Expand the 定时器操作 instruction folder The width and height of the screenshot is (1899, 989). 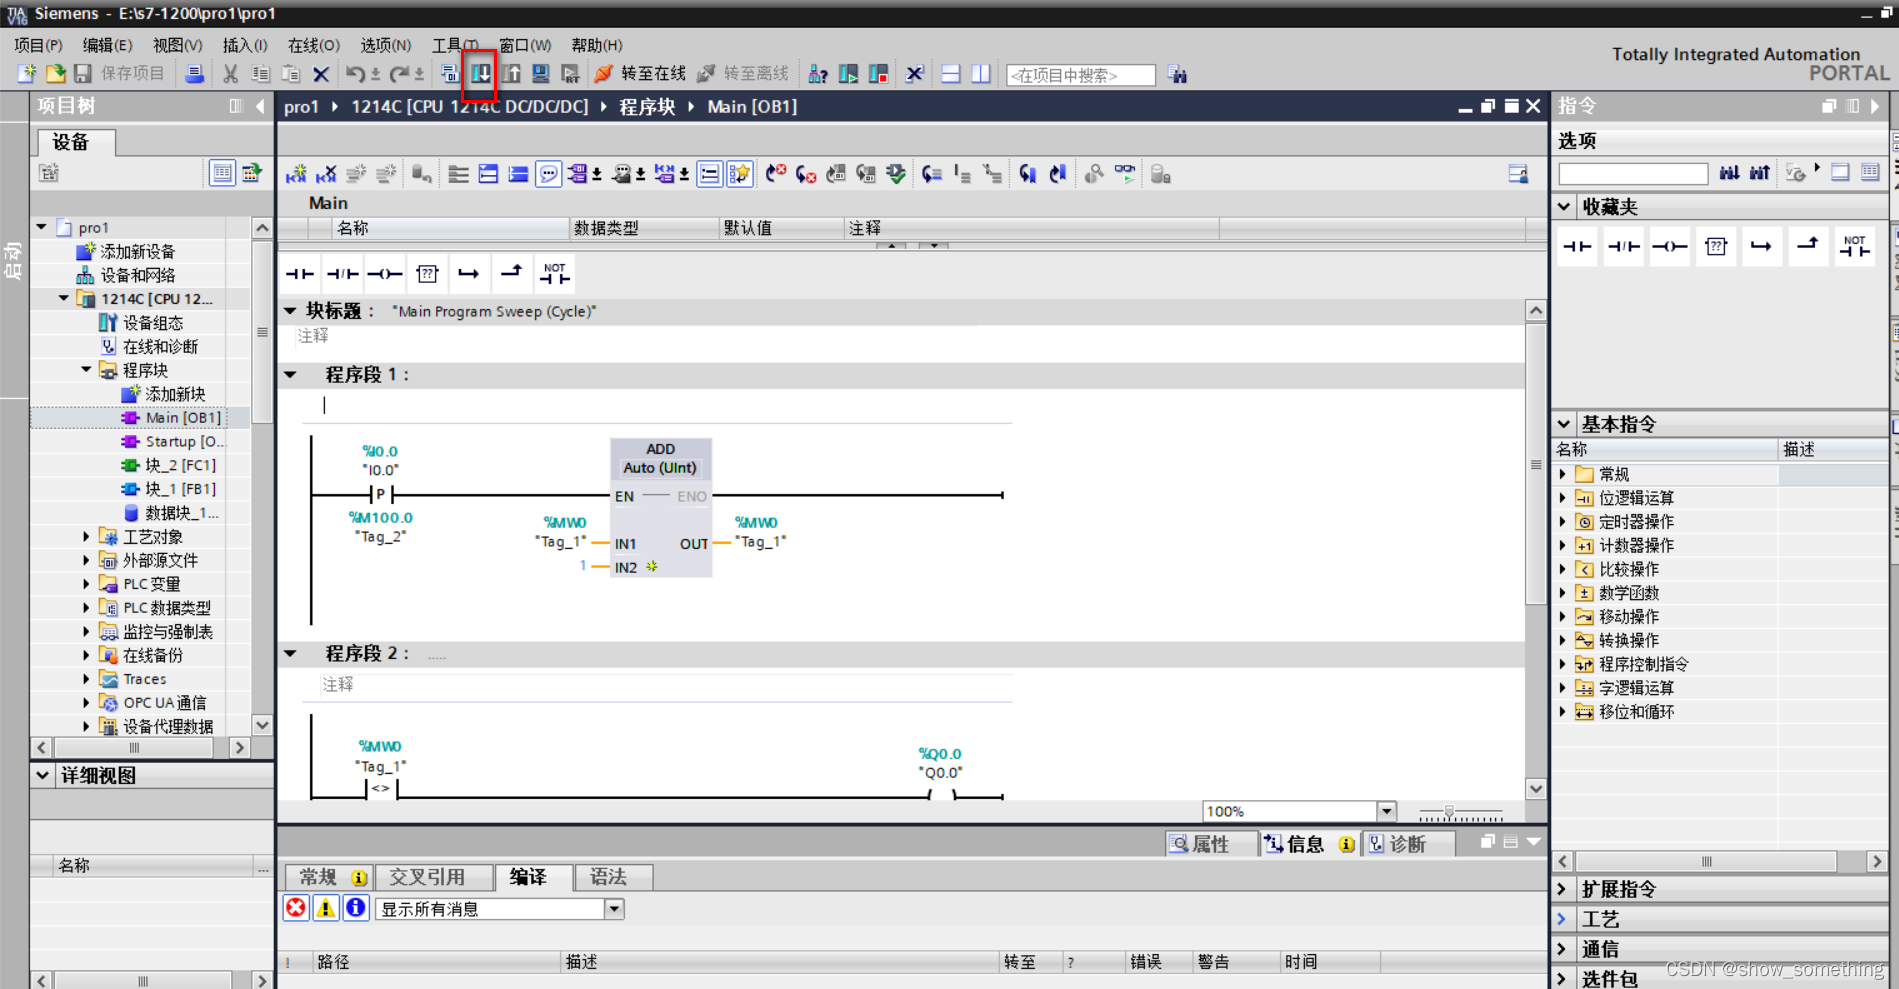tap(1563, 522)
